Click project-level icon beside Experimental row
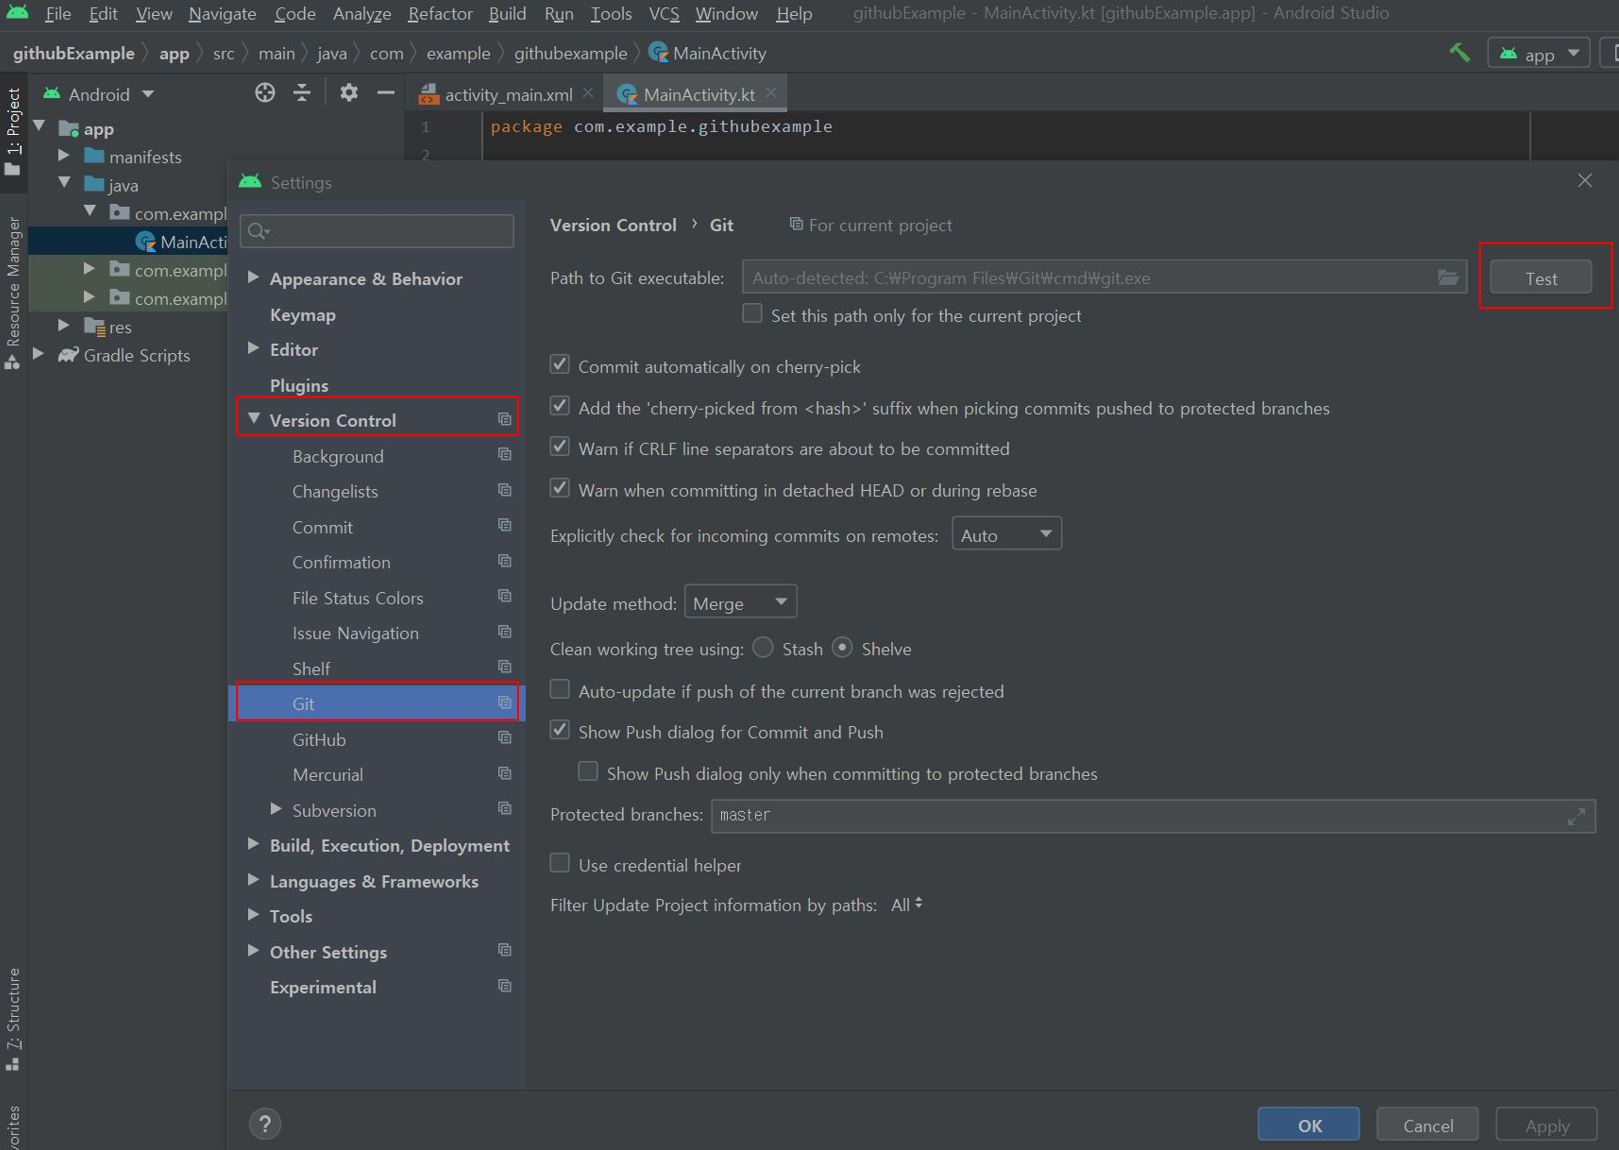This screenshot has height=1150, width=1619. [x=505, y=986]
